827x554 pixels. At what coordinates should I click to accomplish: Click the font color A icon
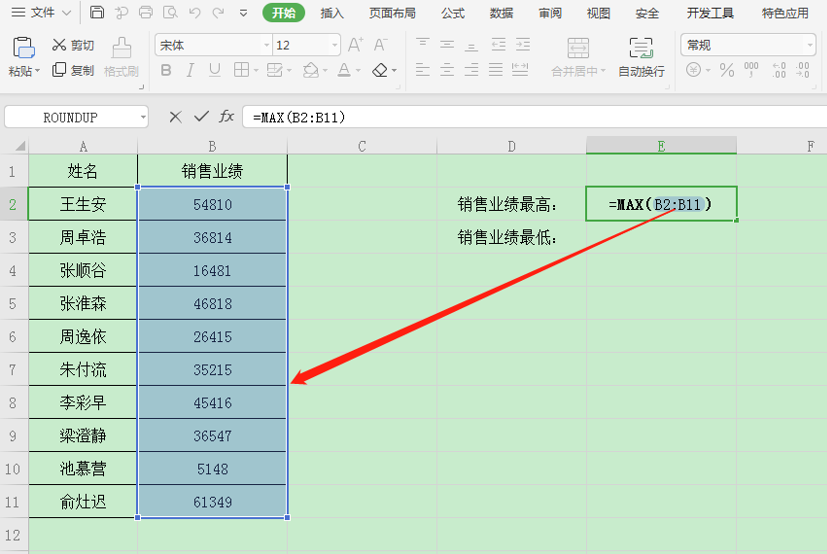(x=344, y=70)
